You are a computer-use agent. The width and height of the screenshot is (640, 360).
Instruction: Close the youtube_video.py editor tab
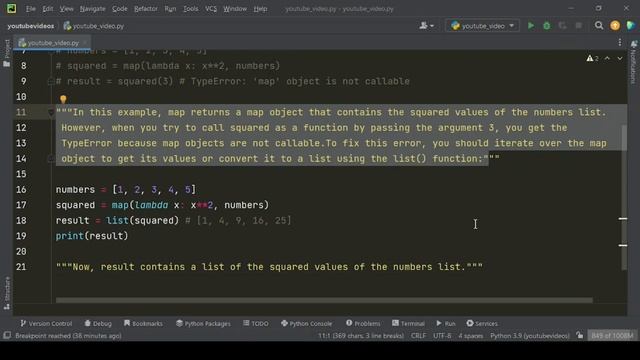(85, 42)
